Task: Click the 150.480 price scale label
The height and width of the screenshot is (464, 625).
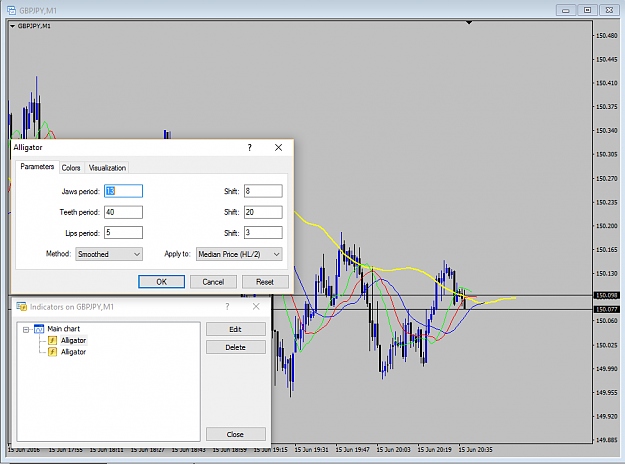Action: click(x=607, y=35)
